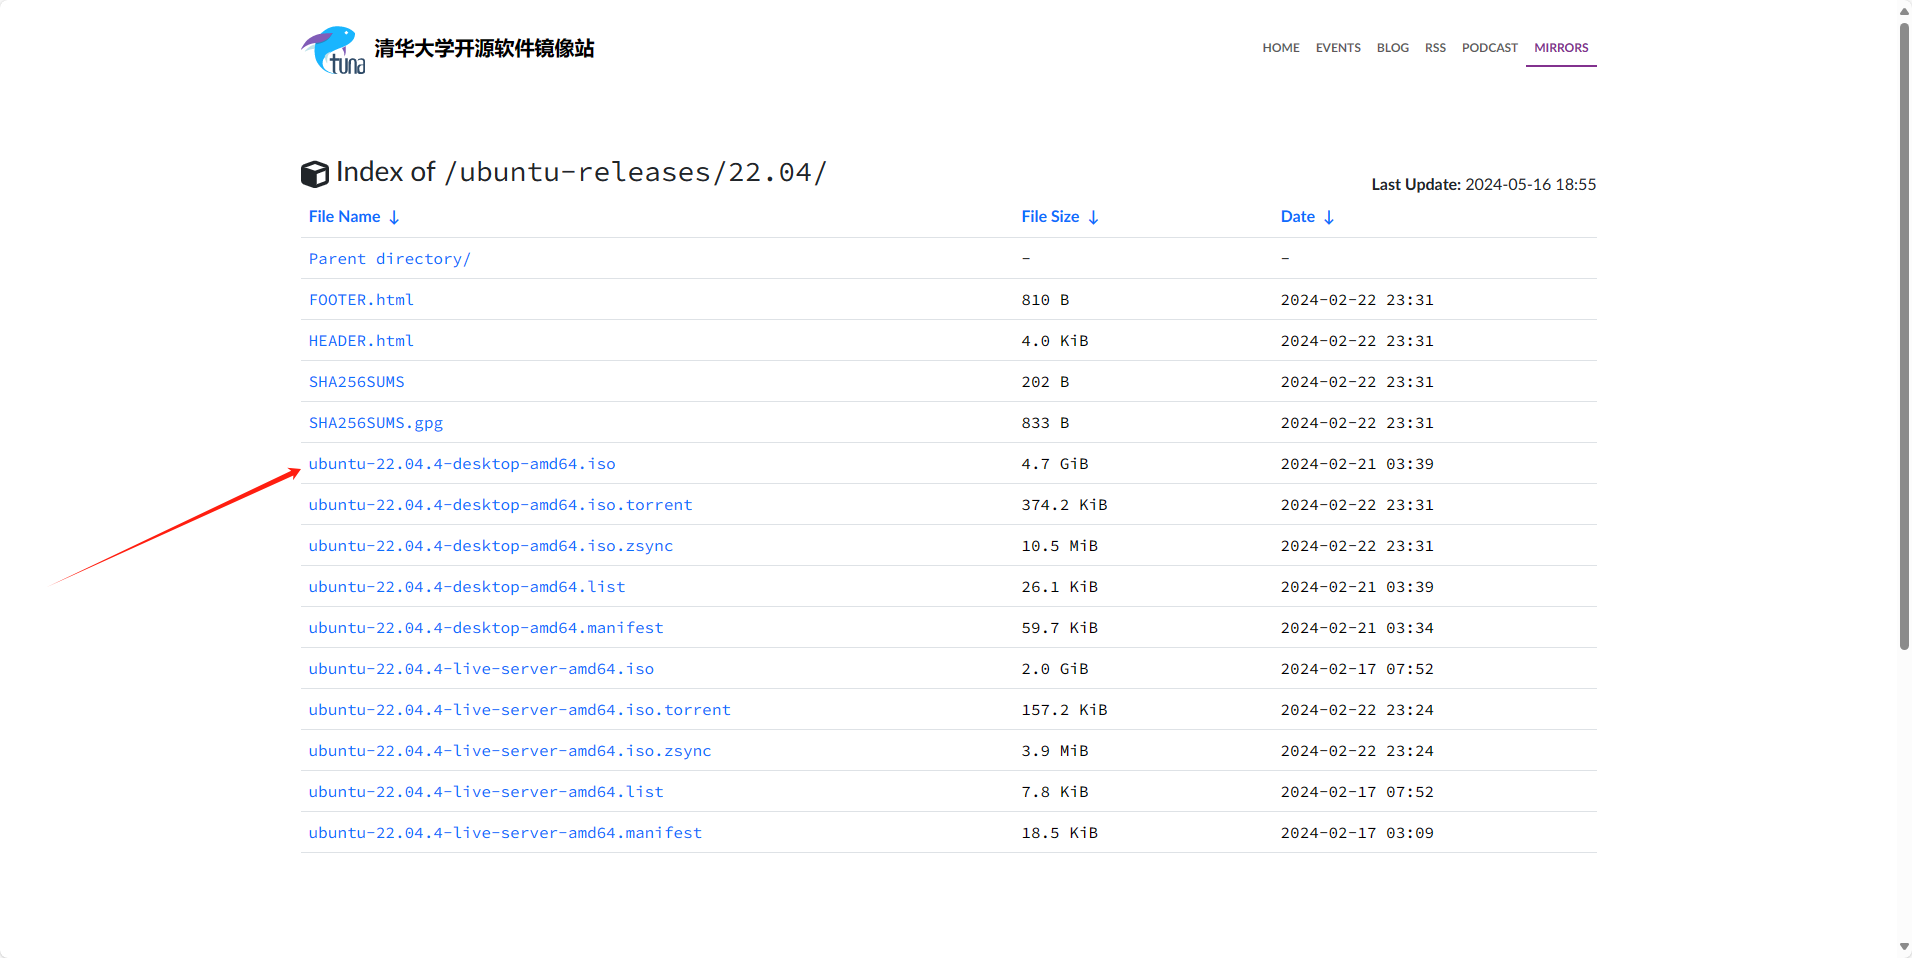The width and height of the screenshot is (1912, 958).
Task: Click the page vertical scrollbar thumb
Action: (x=1904, y=336)
